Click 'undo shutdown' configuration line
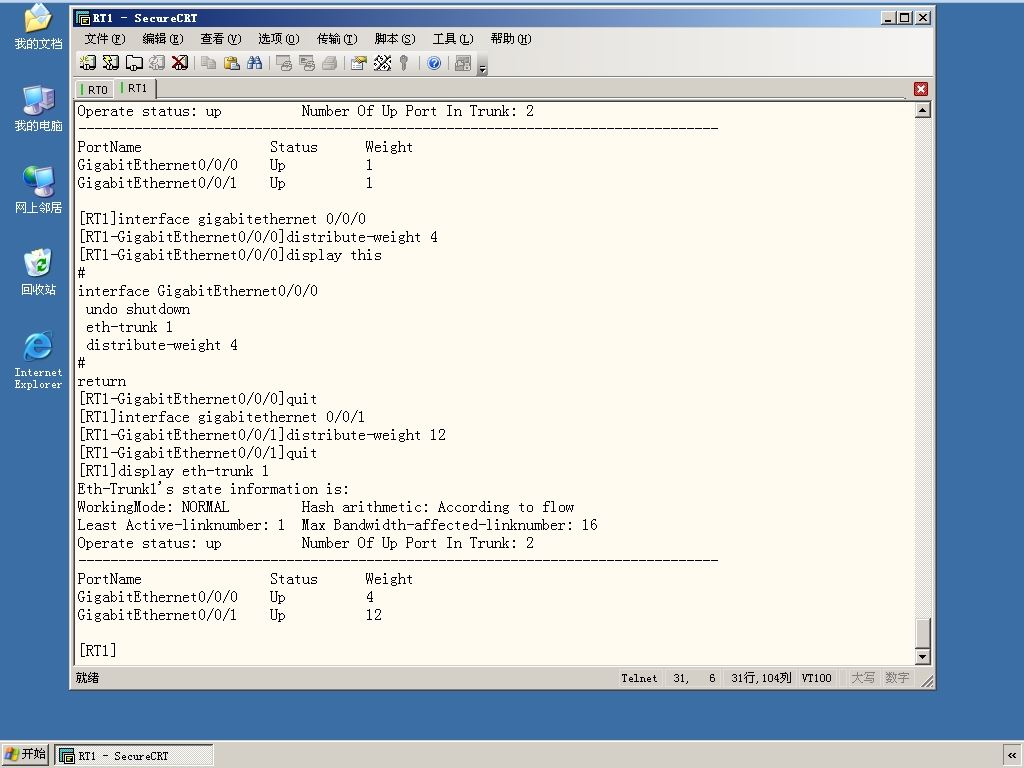This screenshot has width=1024, height=768. pos(138,309)
